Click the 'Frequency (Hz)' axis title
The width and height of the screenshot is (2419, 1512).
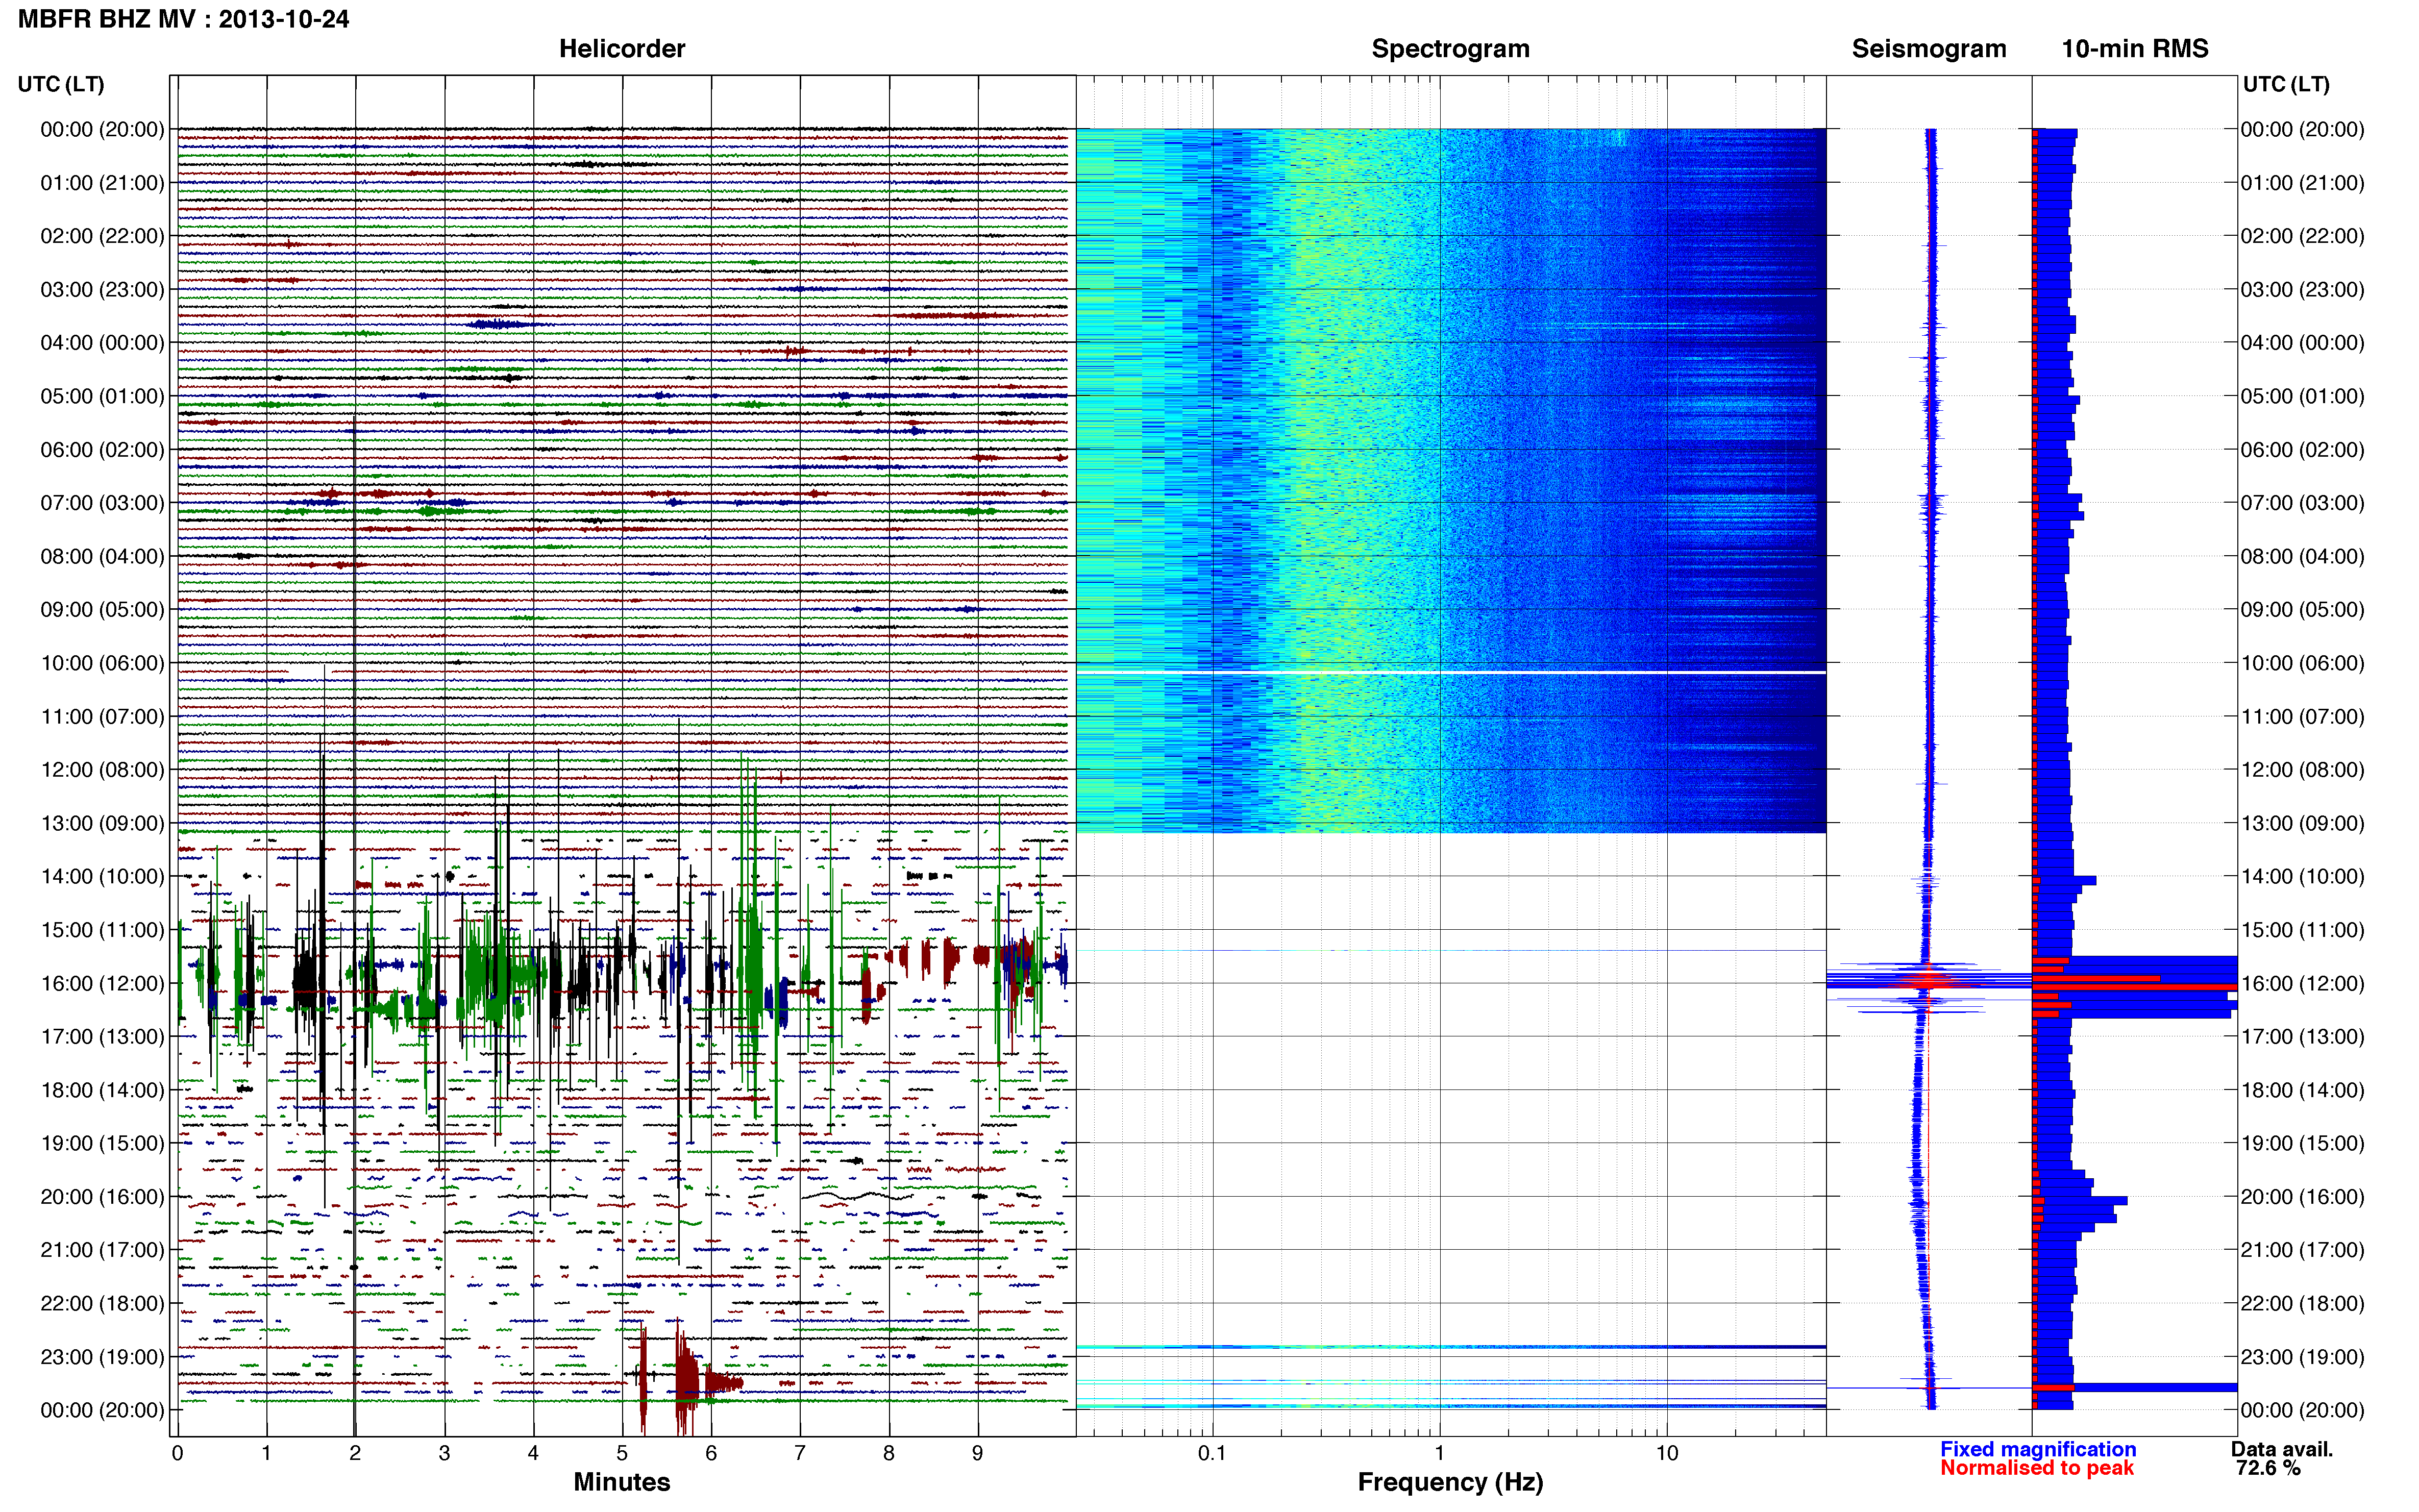pos(1450,1483)
